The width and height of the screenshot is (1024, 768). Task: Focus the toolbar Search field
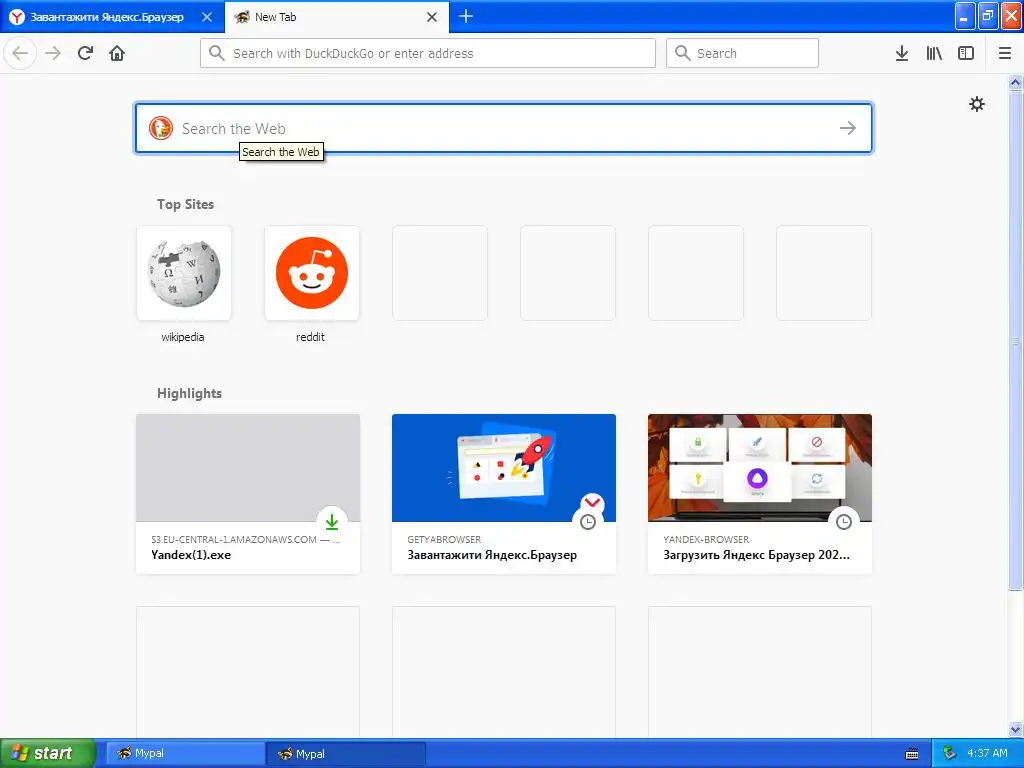742,53
